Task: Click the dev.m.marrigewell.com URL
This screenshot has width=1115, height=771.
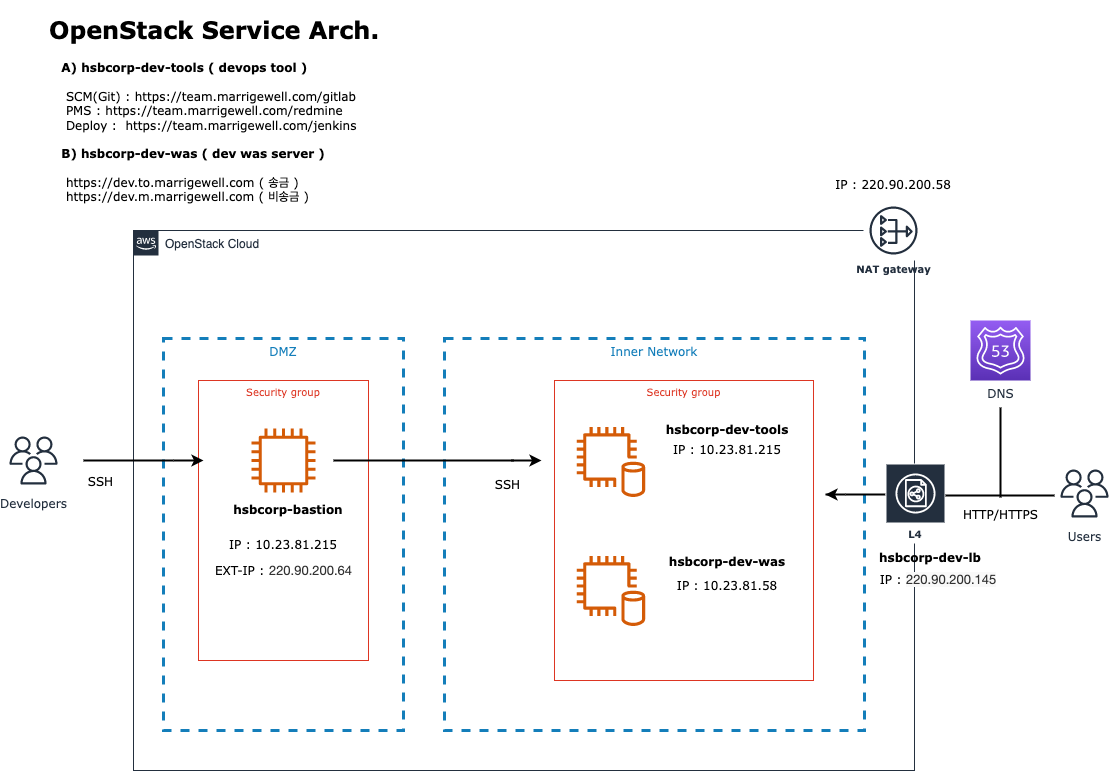Action: click(160, 197)
